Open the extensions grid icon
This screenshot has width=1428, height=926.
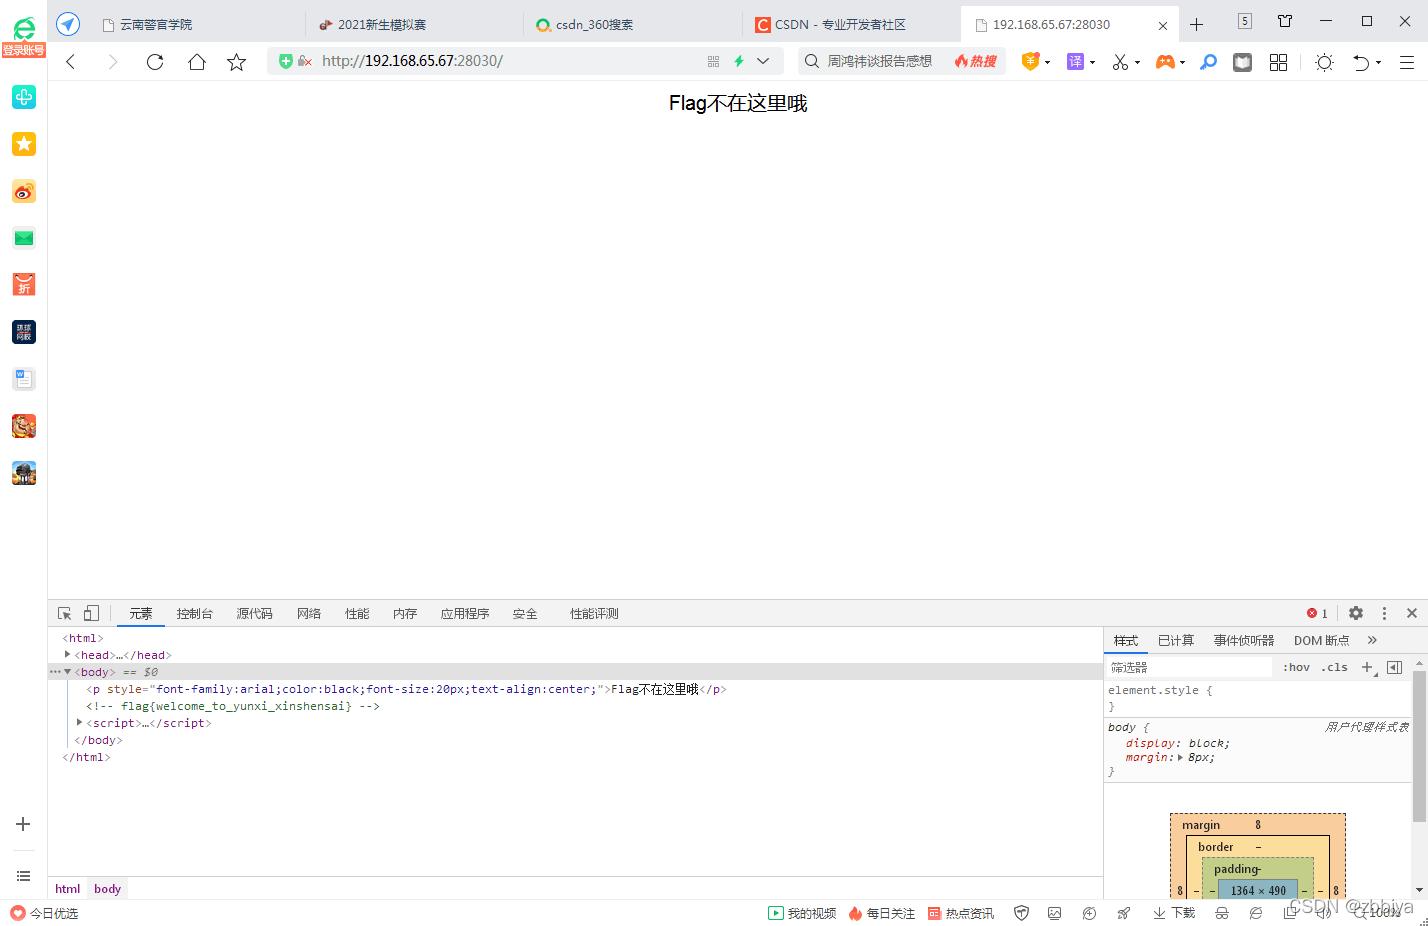pyautogui.click(x=1278, y=62)
